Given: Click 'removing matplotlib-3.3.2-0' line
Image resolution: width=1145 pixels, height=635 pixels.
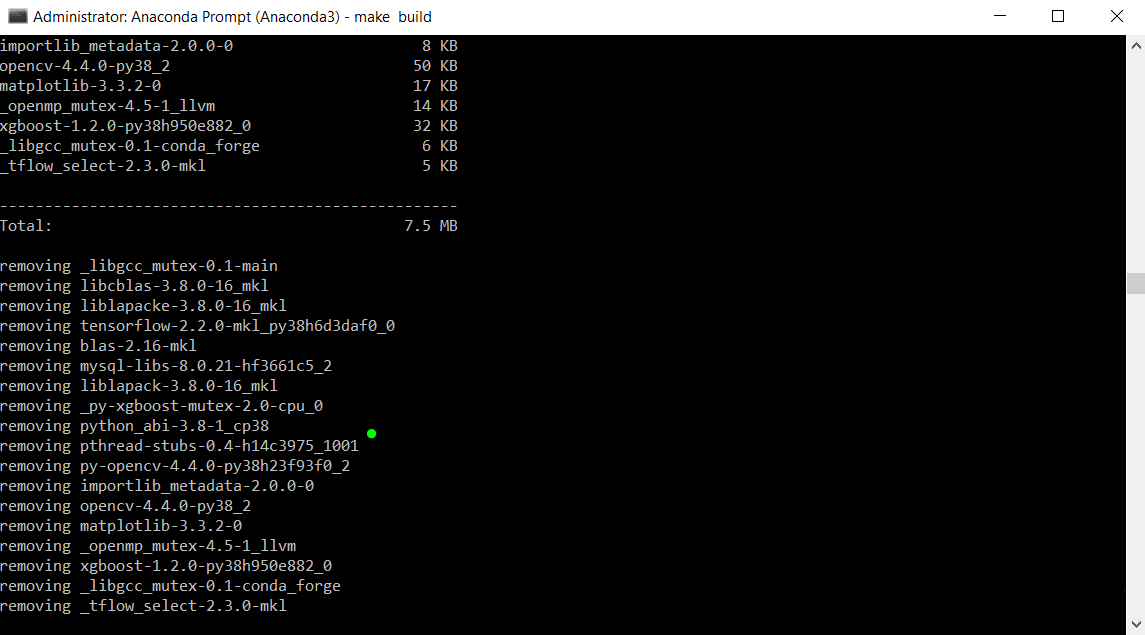Looking at the screenshot, I should (121, 526).
